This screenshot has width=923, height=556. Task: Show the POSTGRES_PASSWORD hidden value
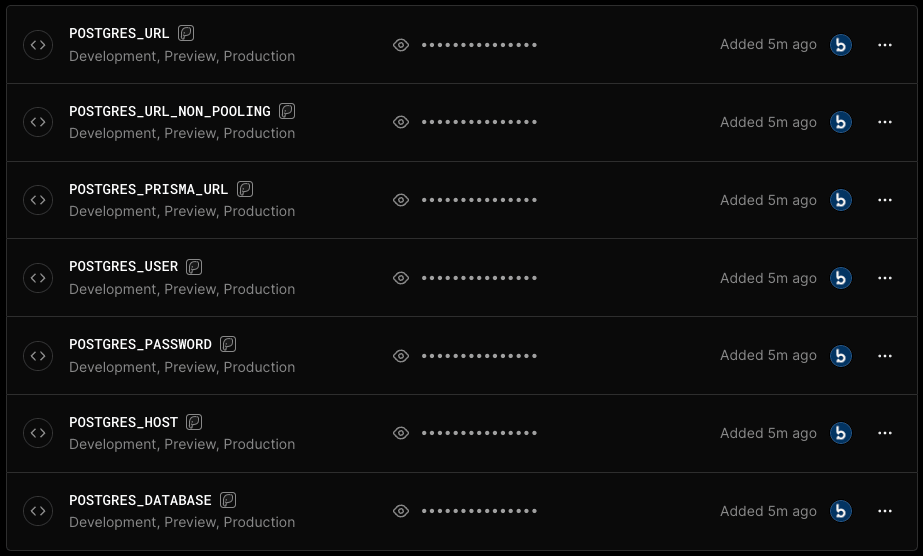coord(401,356)
